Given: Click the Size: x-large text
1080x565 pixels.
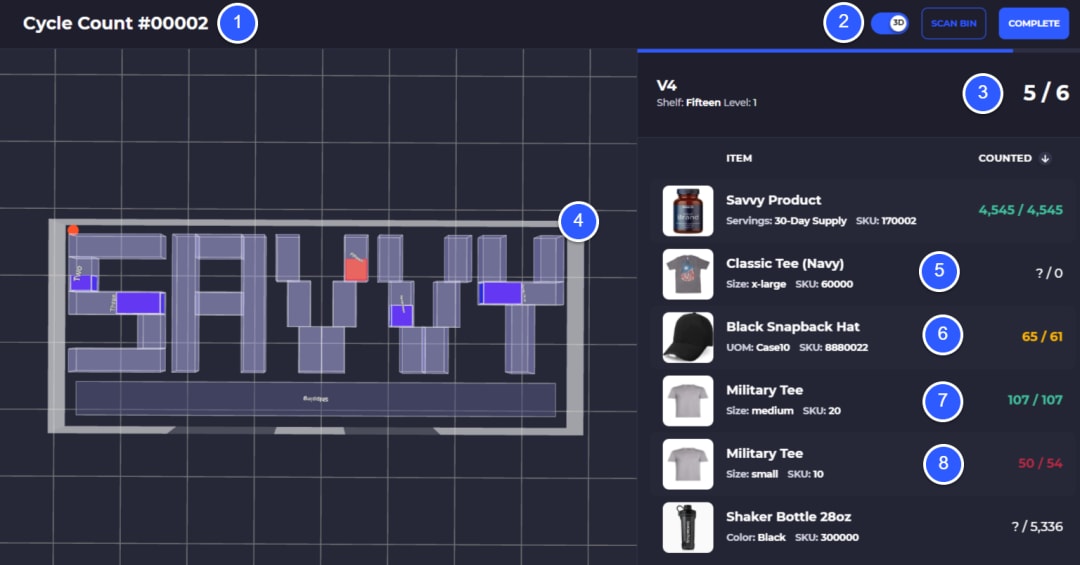Looking at the screenshot, I should pos(756,285).
